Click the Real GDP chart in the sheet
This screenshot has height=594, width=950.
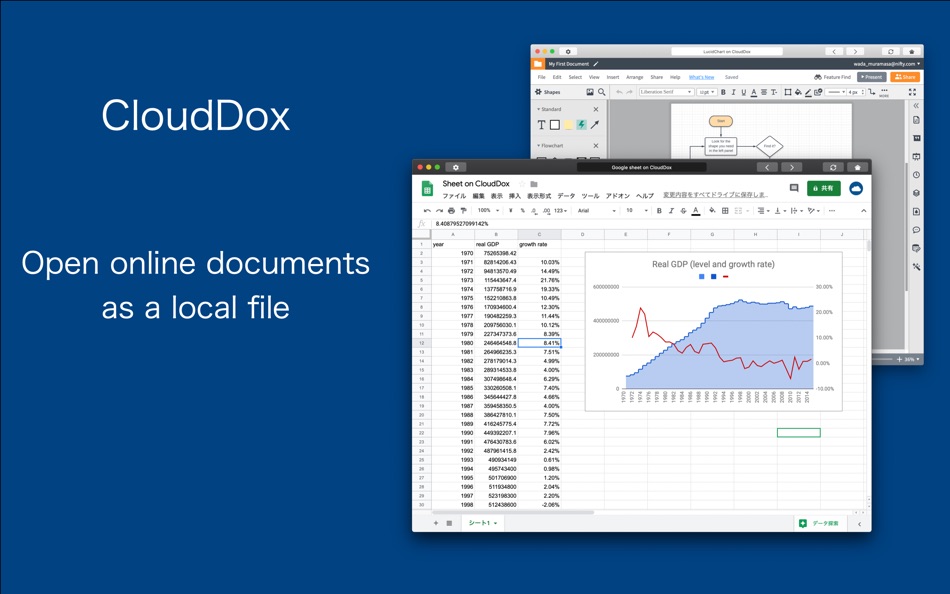(x=714, y=332)
